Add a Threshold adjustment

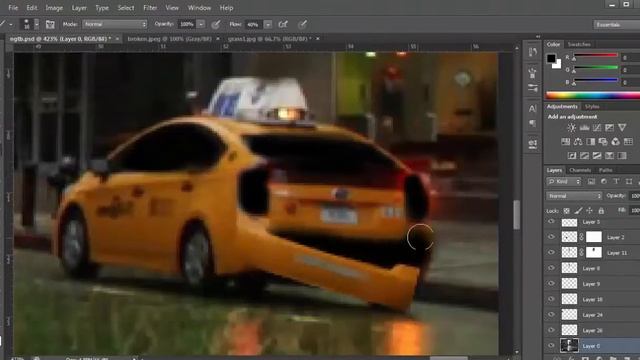597,156
